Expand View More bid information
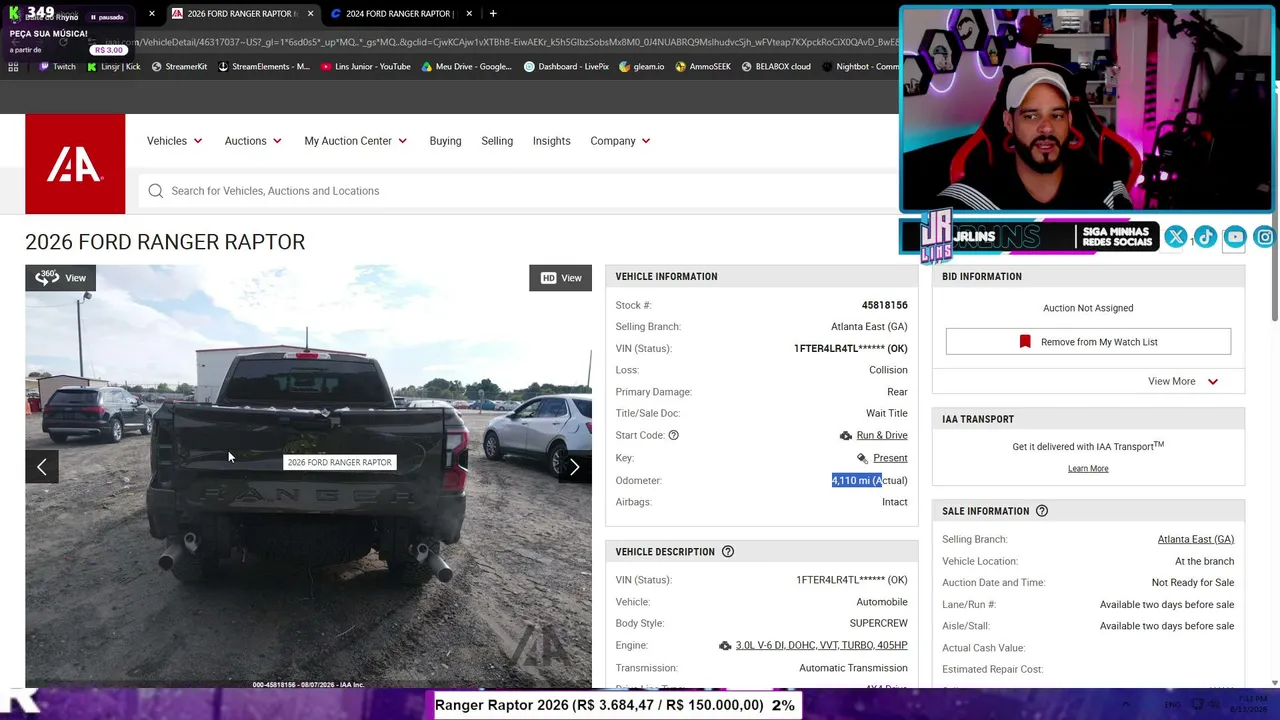The image size is (1280, 720). pos(1183,381)
